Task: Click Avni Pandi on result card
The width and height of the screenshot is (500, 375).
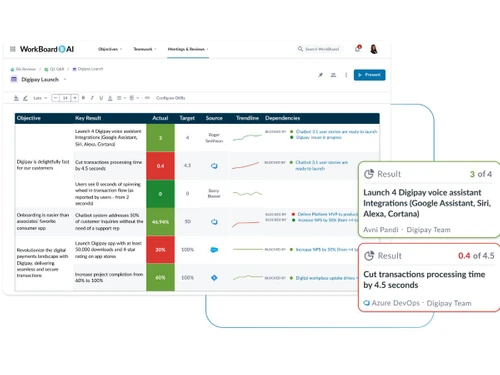Action: (381, 230)
